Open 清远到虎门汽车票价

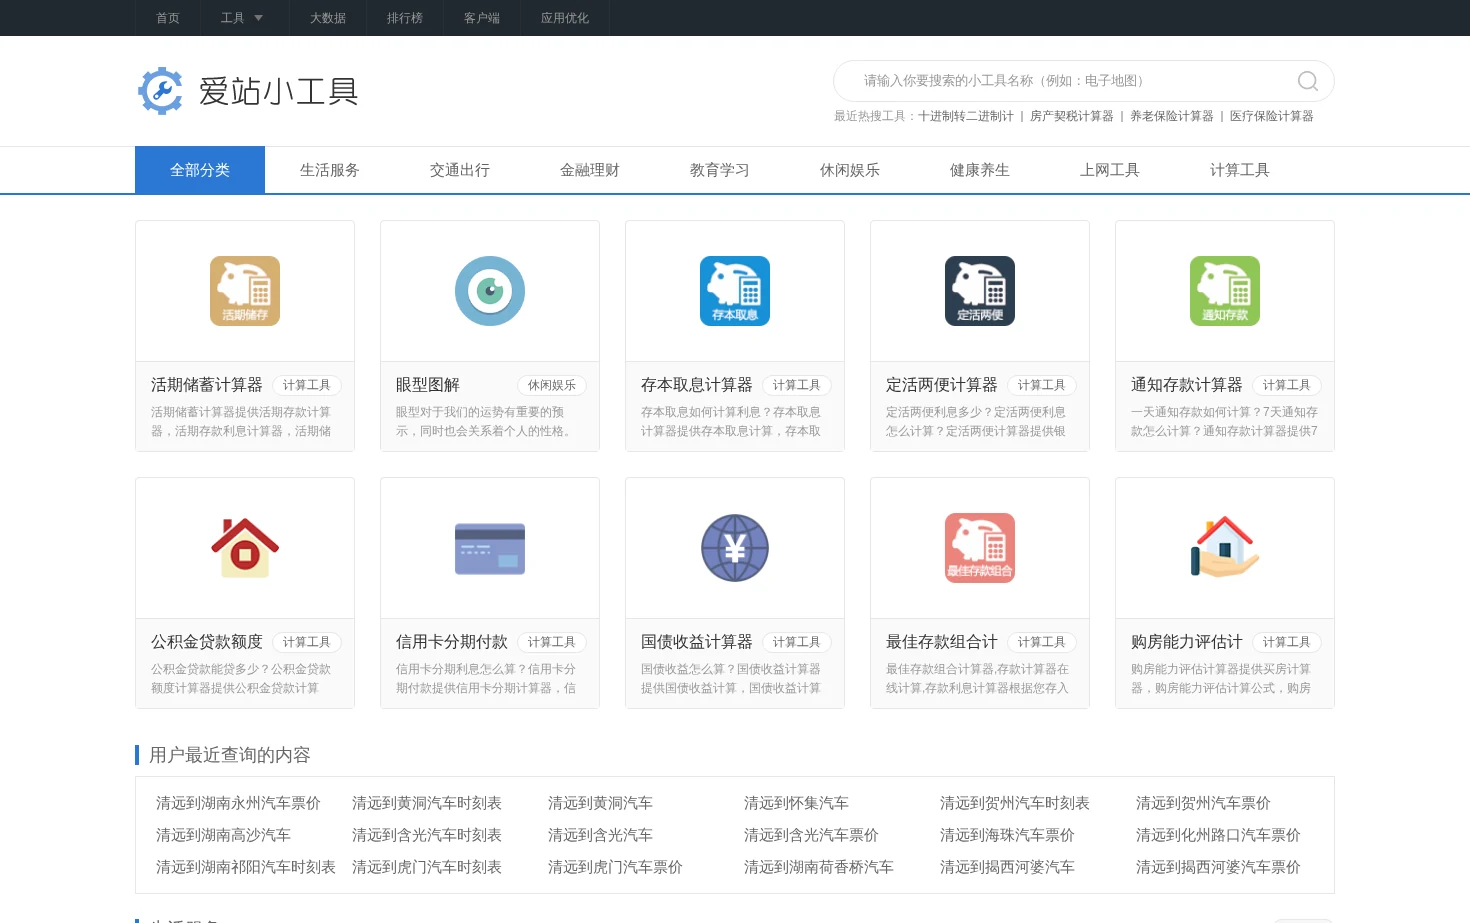pyautogui.click(x=615, y=867)
